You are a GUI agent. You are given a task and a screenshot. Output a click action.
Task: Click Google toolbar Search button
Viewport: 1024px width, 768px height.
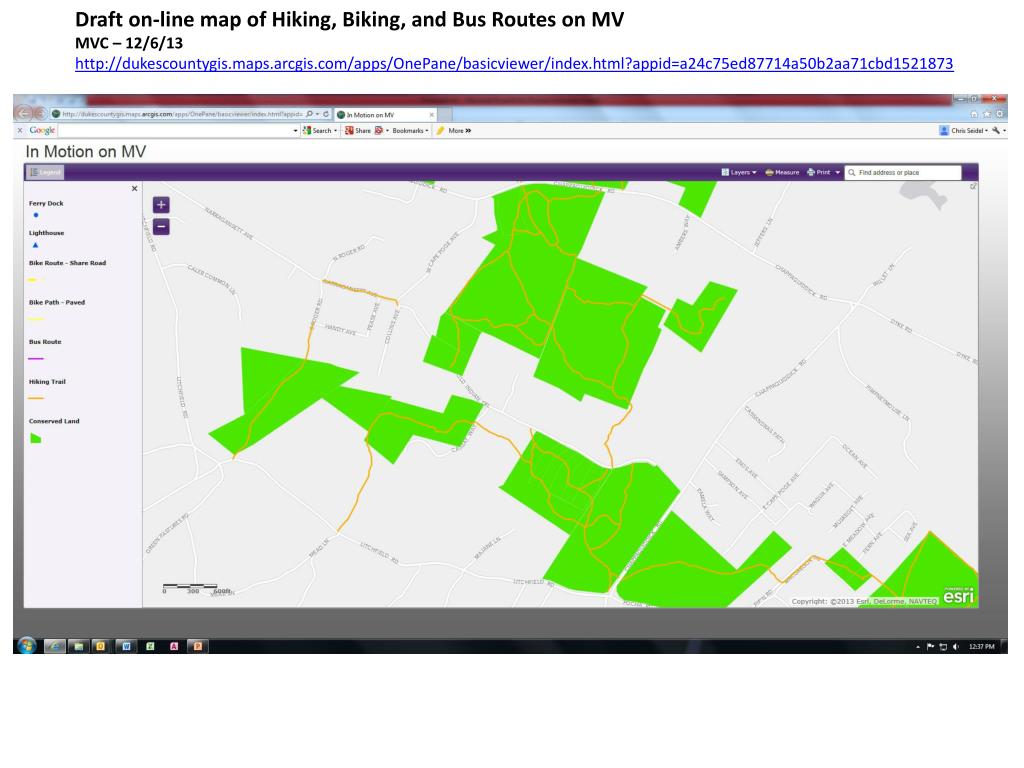click(x=318, y=131)
